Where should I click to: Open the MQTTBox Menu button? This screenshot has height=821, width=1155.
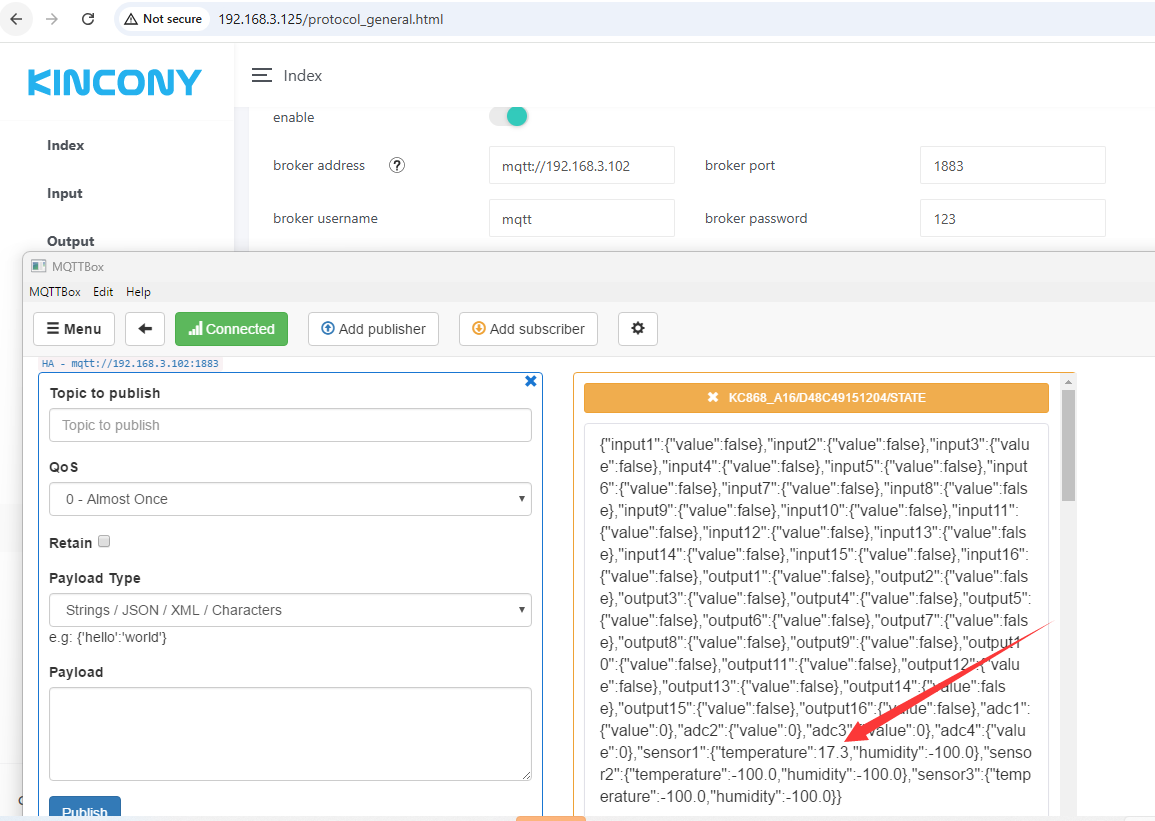pyautogui.click(x=74, y=329)
